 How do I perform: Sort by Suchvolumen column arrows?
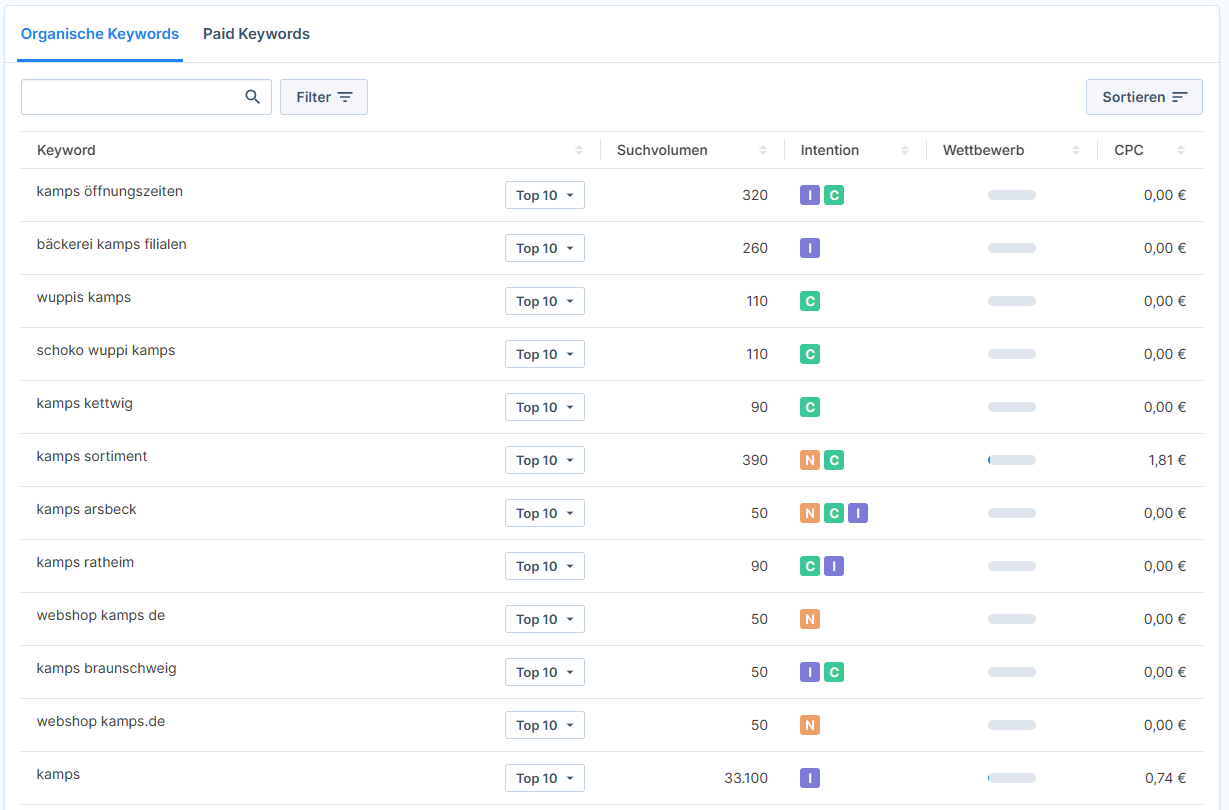[x=763, y=150]
